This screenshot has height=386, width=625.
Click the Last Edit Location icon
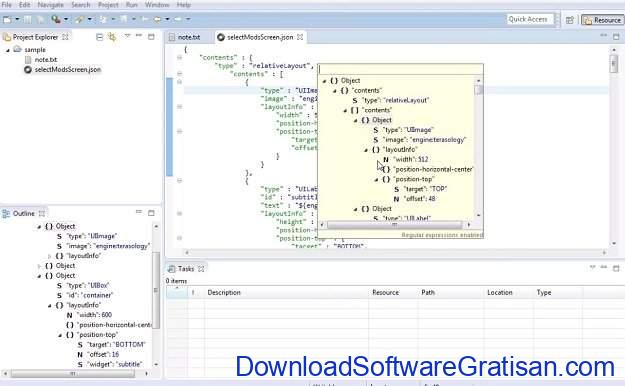(x=145, y=19)
